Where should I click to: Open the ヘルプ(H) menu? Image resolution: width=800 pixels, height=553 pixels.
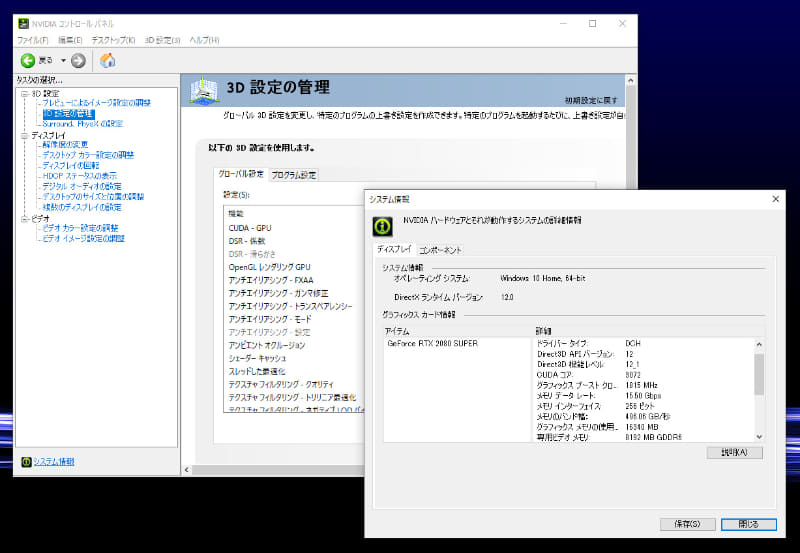point(204,40)
